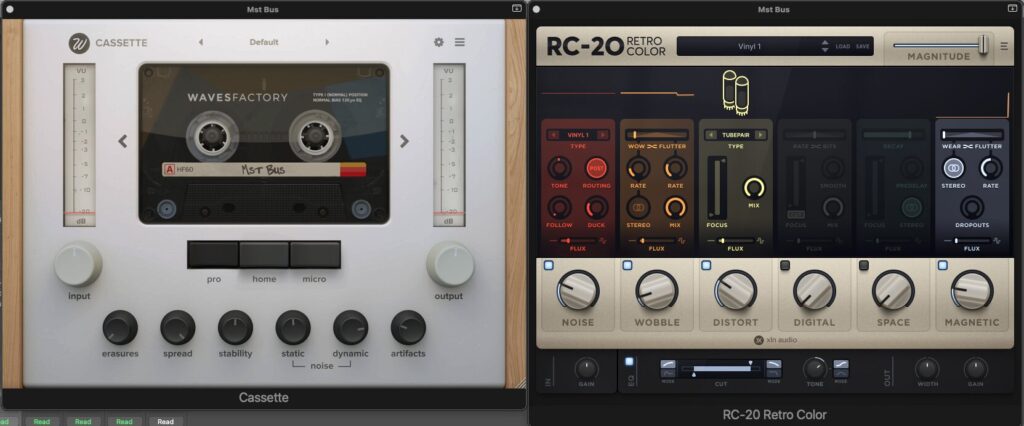The width and height of the screenshot is (1024, 426).
Task: Click the xln audio logo
Action: (775, 340)
